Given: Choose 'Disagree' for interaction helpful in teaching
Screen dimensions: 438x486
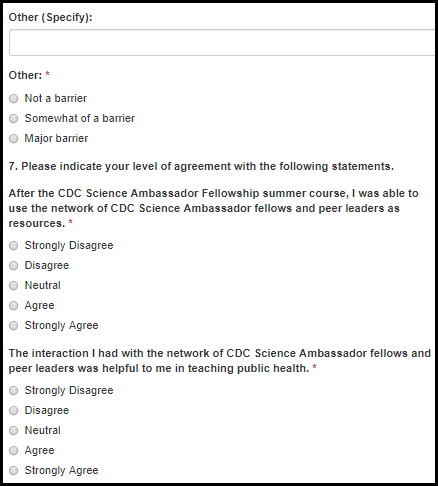Looking at the screenshot, I should pos(13,411).
